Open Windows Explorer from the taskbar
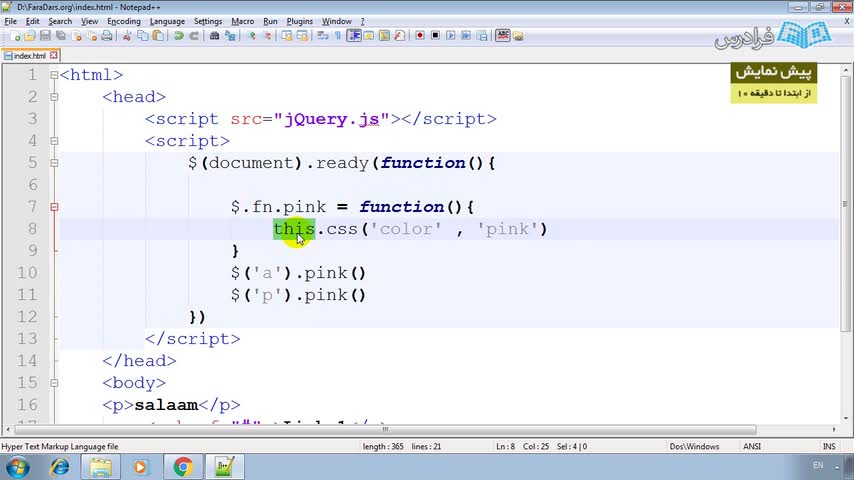Viewport: 854px width, 480px height. [x=101, y=467]
